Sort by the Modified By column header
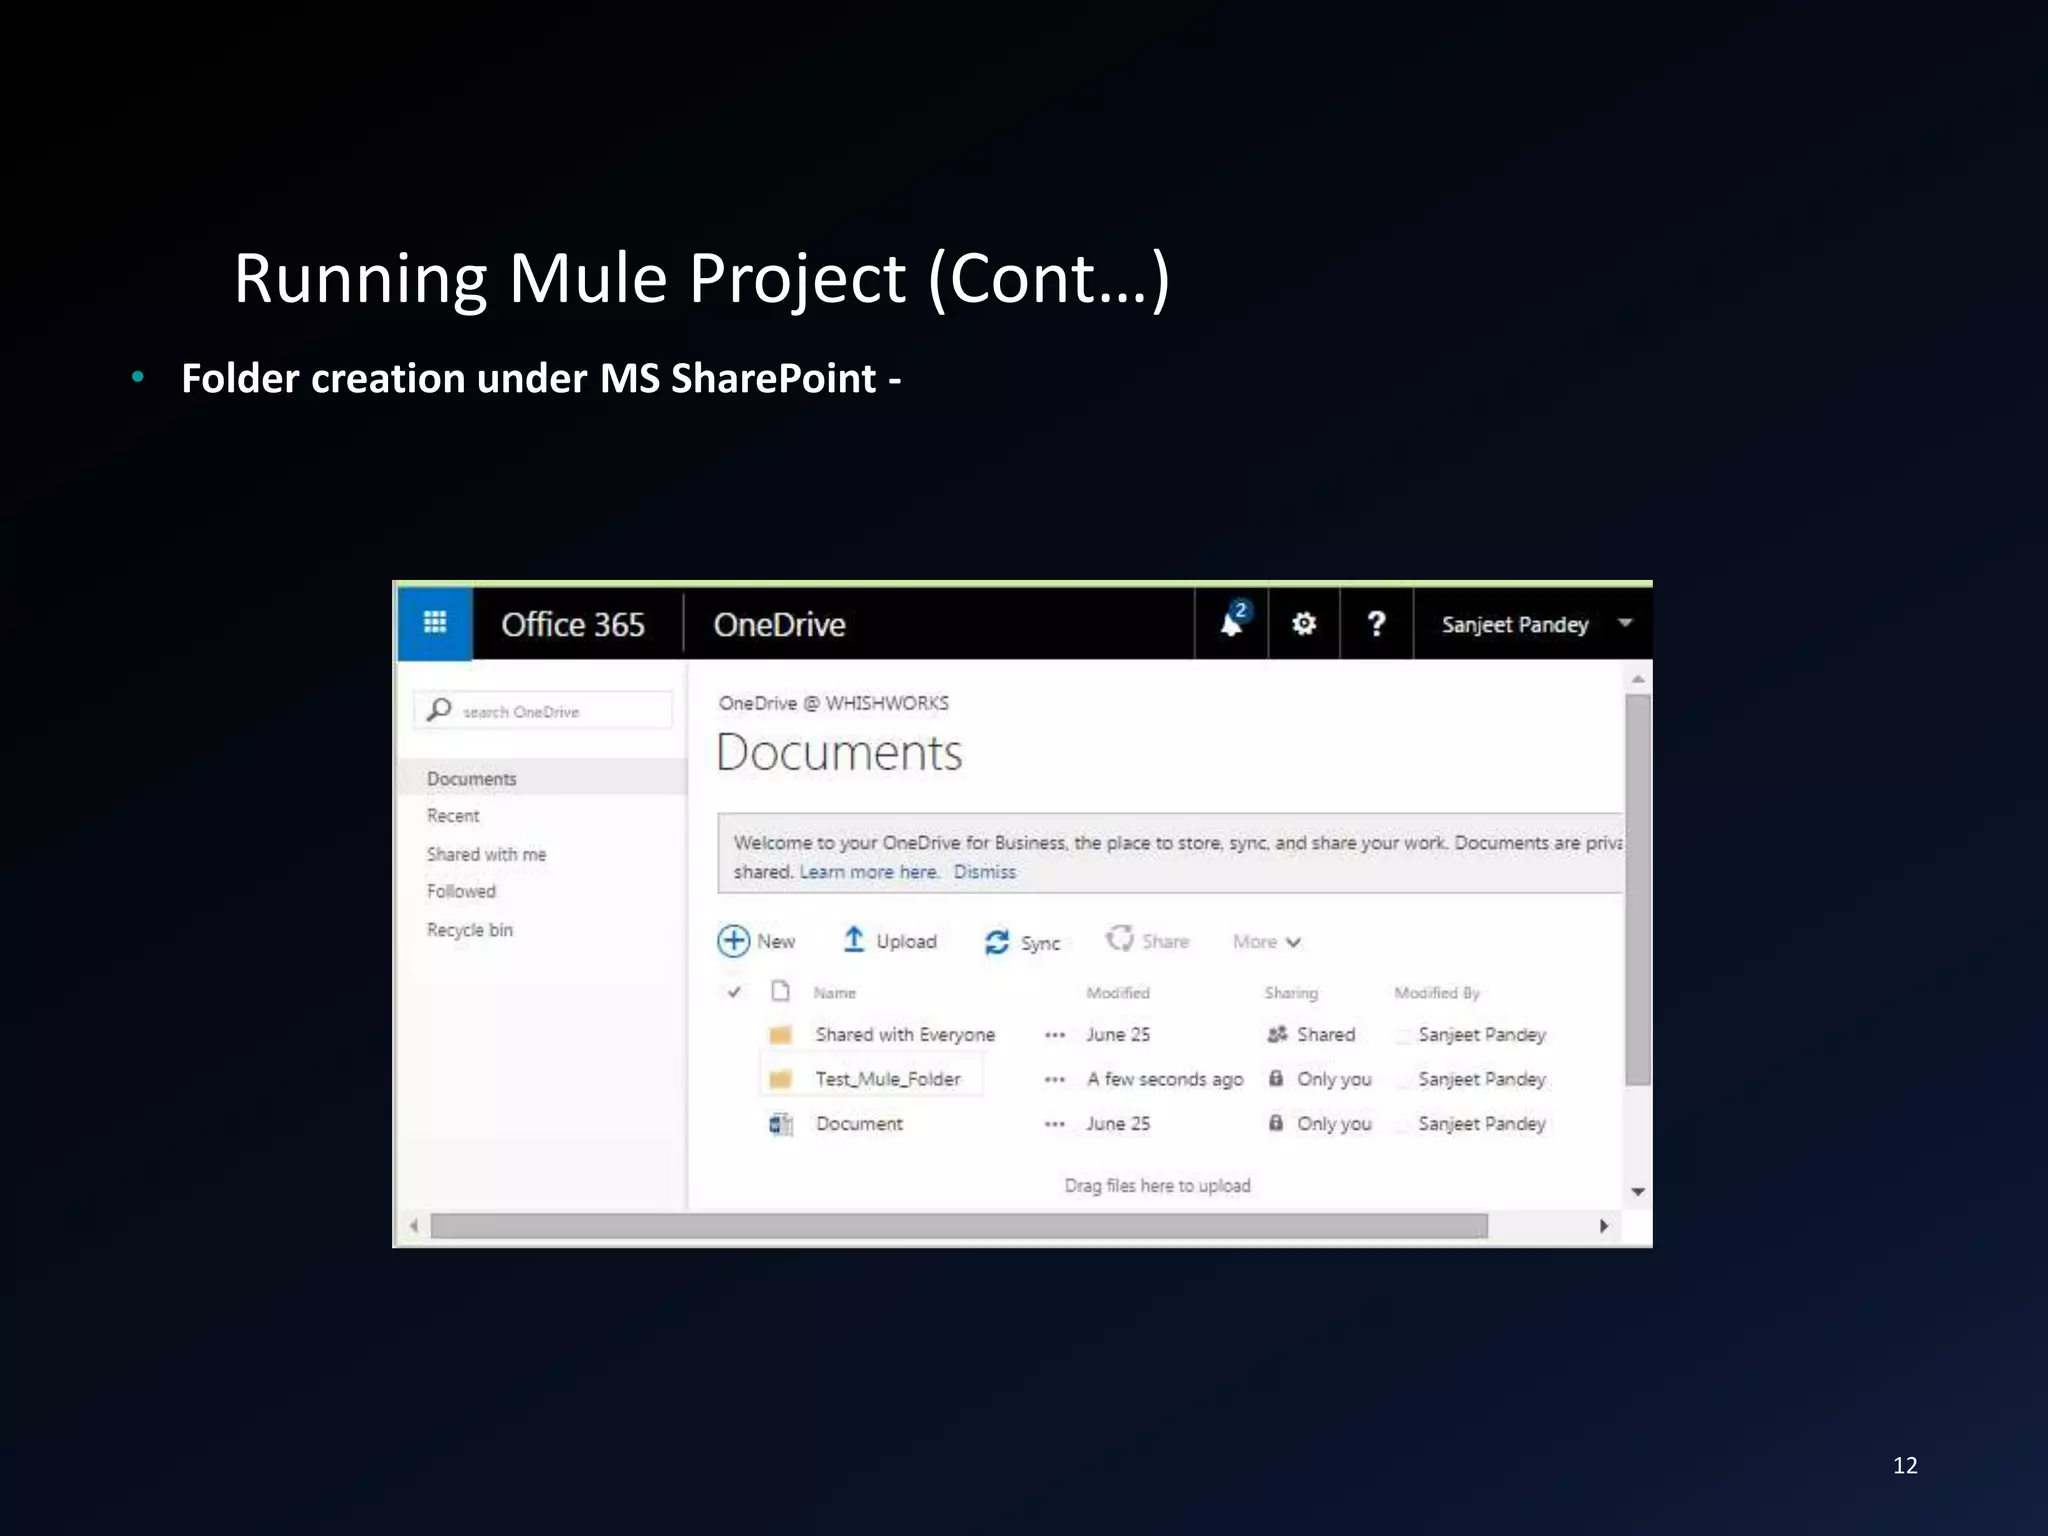This screenshot has height=1536, width=2048. pos(1437,993)
